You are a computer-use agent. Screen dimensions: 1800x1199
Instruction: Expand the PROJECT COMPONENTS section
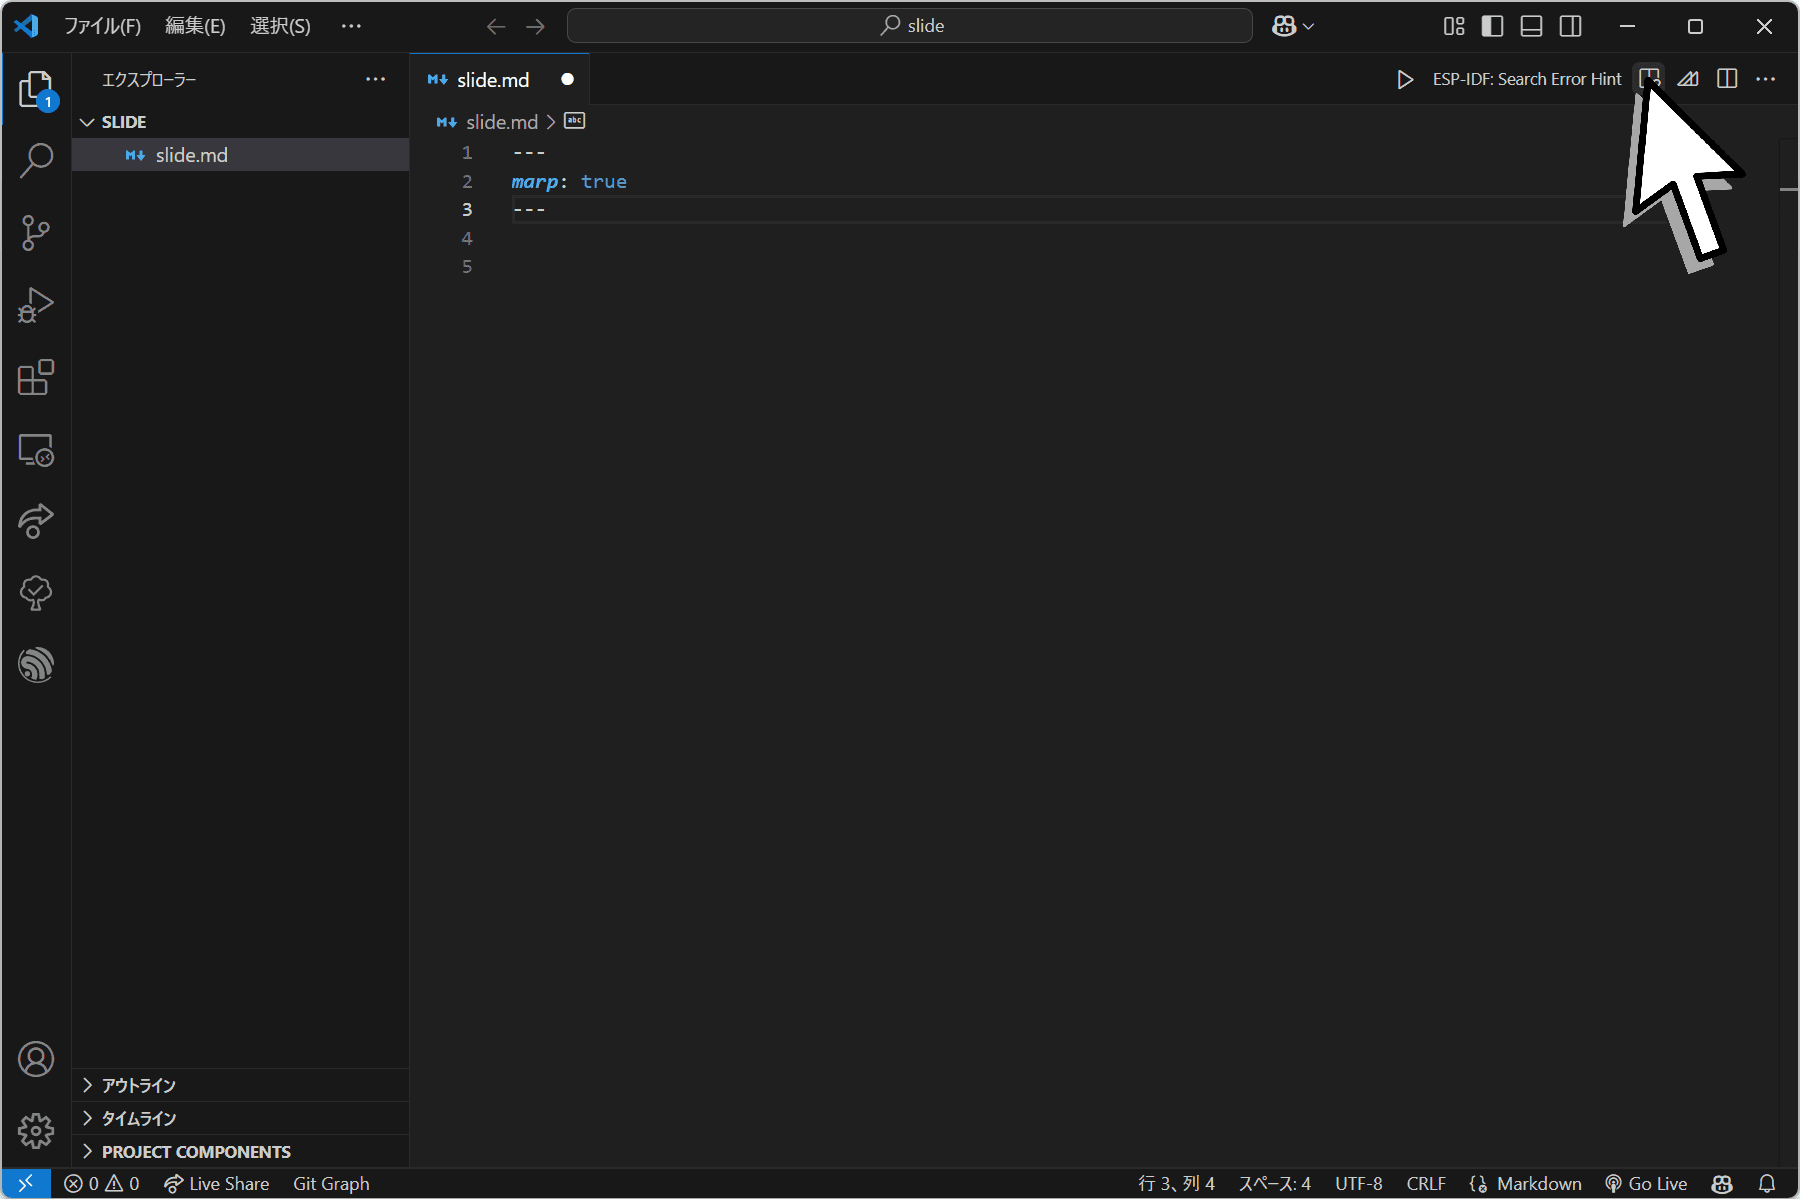(x=240, y=1151)
